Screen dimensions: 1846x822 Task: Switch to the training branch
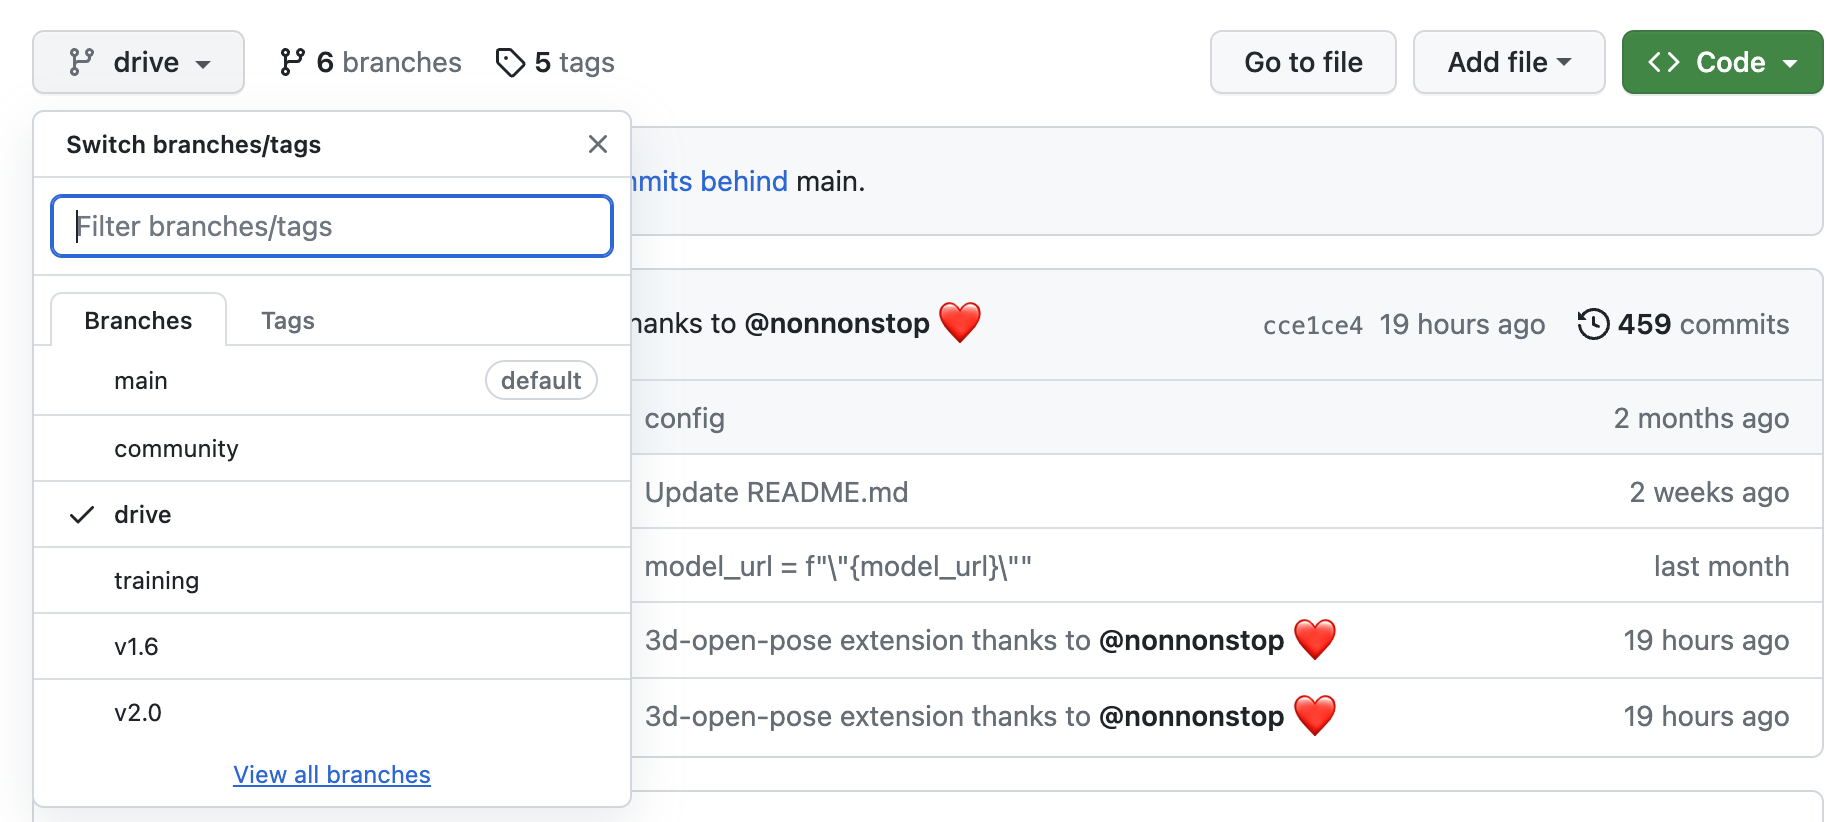click(332, 580)
